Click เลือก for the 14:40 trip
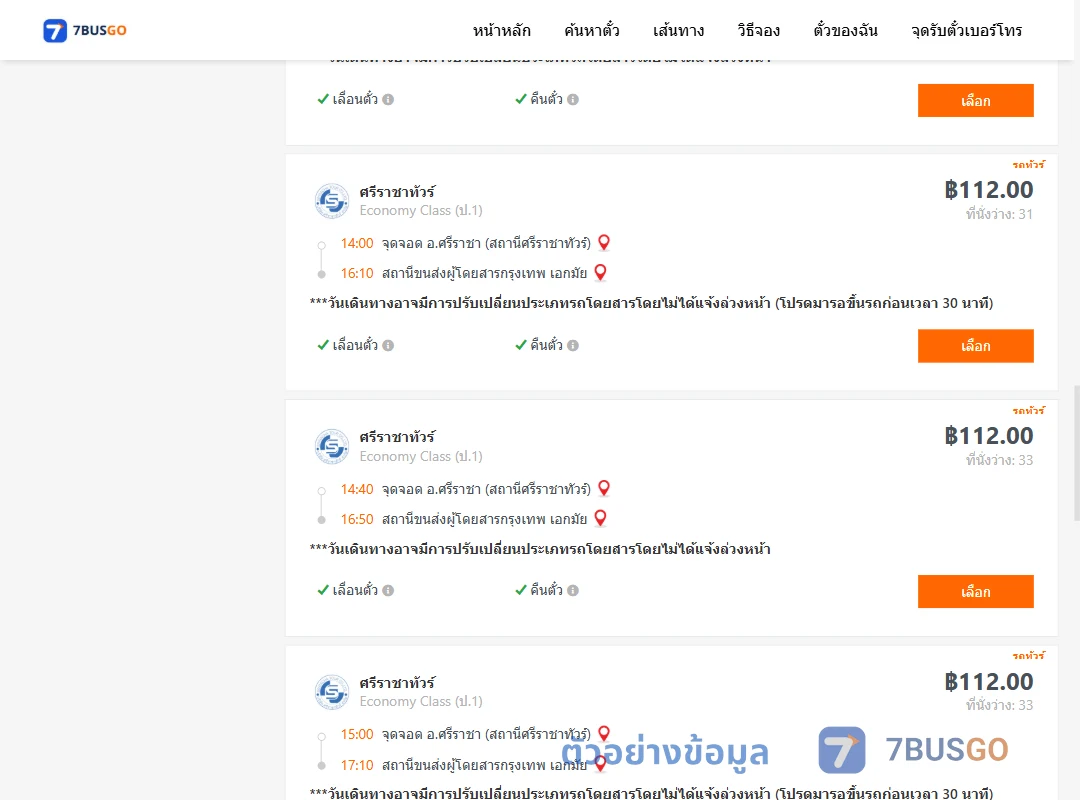The height and width of the screenshot is (800, 1080). [975, 591]
